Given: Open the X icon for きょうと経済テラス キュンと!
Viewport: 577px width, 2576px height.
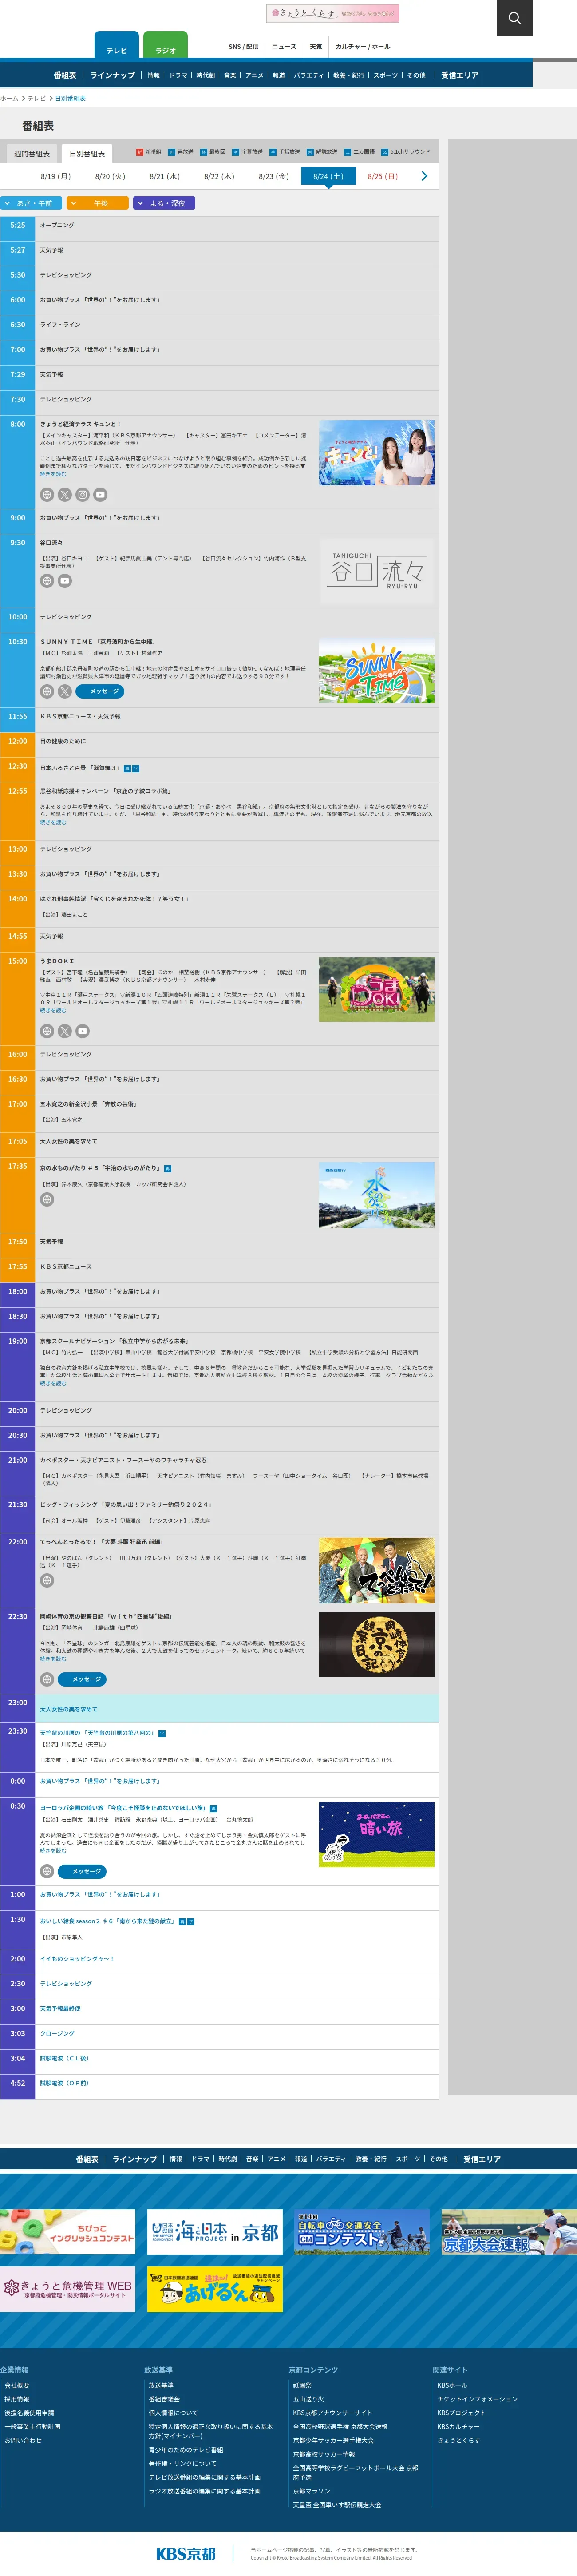Looking at the screenshot, I should tap(65, 494).
